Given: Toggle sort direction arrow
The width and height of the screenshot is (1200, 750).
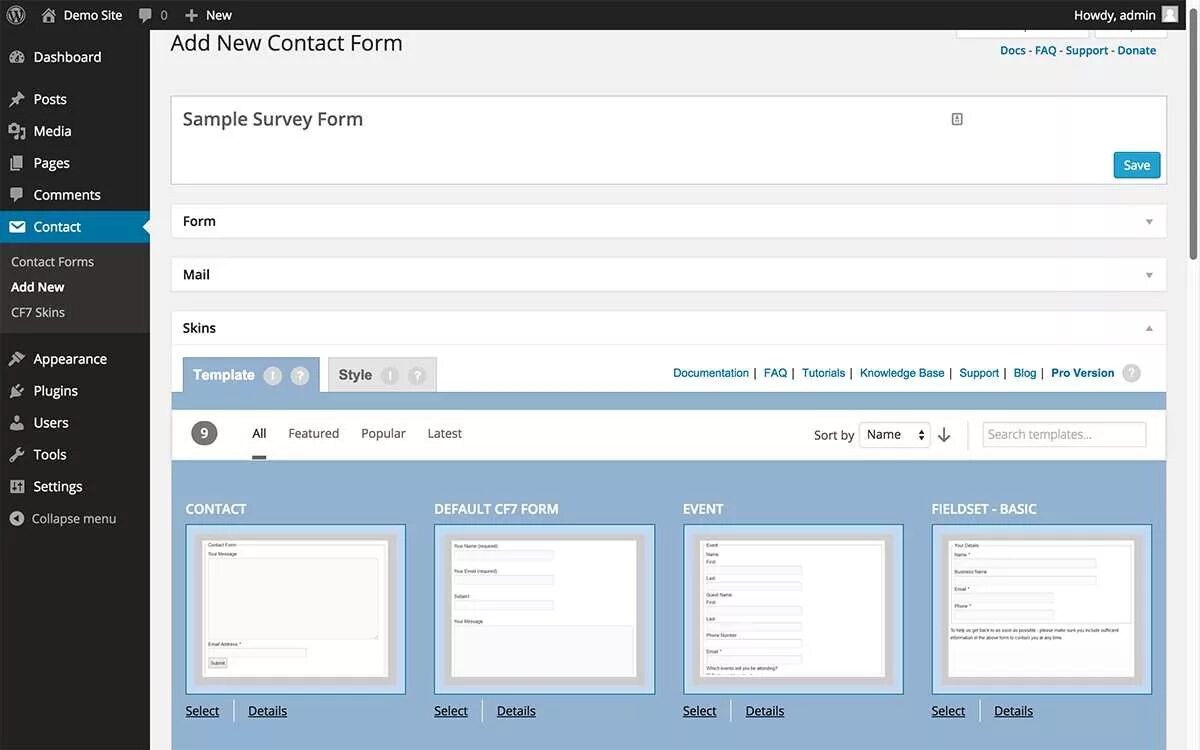Looking at the screenshot, I should tap(944, 435).
